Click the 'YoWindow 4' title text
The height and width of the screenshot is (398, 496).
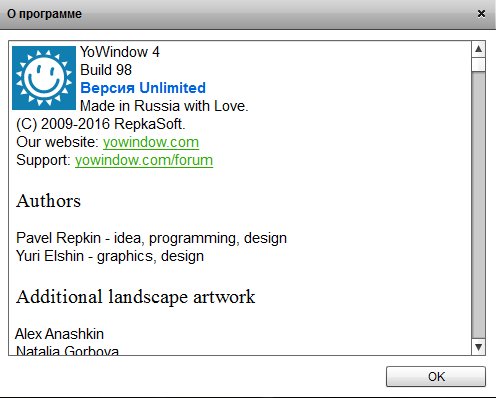120,52
